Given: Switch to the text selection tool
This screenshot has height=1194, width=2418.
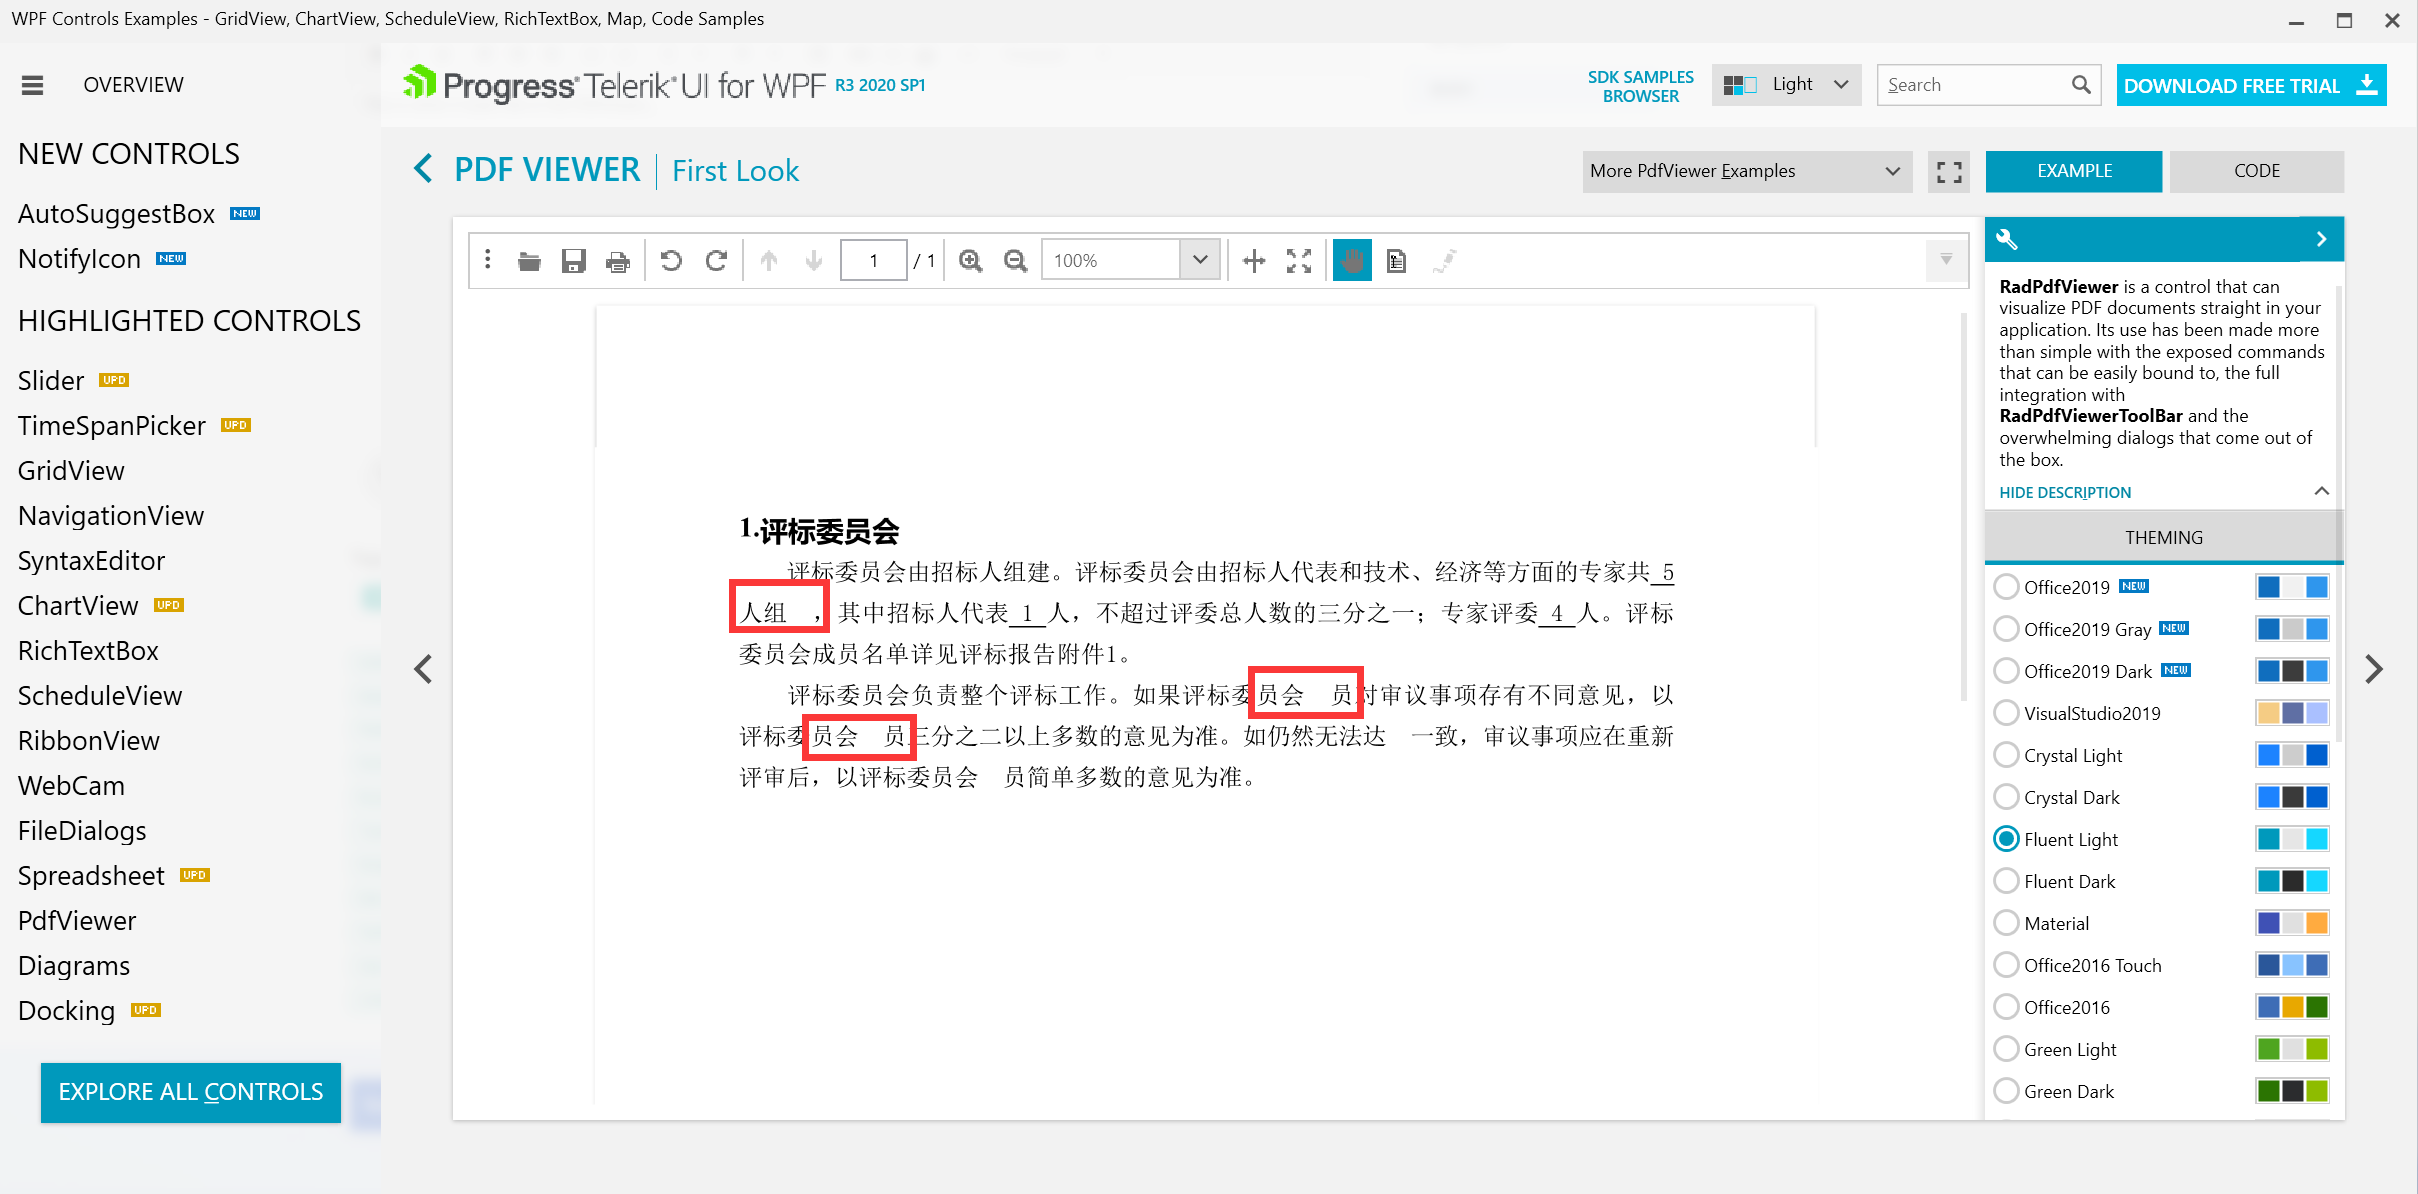Looking at the screenshot, I should point(1397,261).
